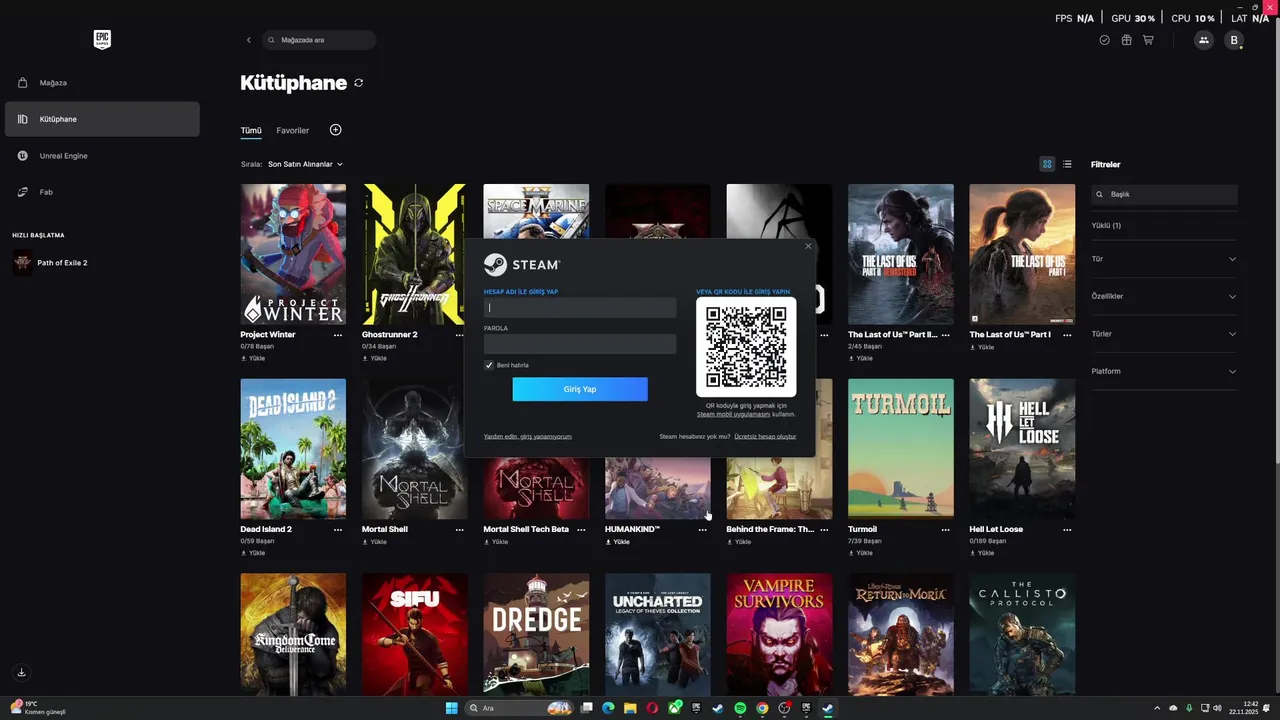Viewport: 1280px width, 720px height.
Task: Open the downloads icon at the sidebar bottom
Action: point(22,672)
